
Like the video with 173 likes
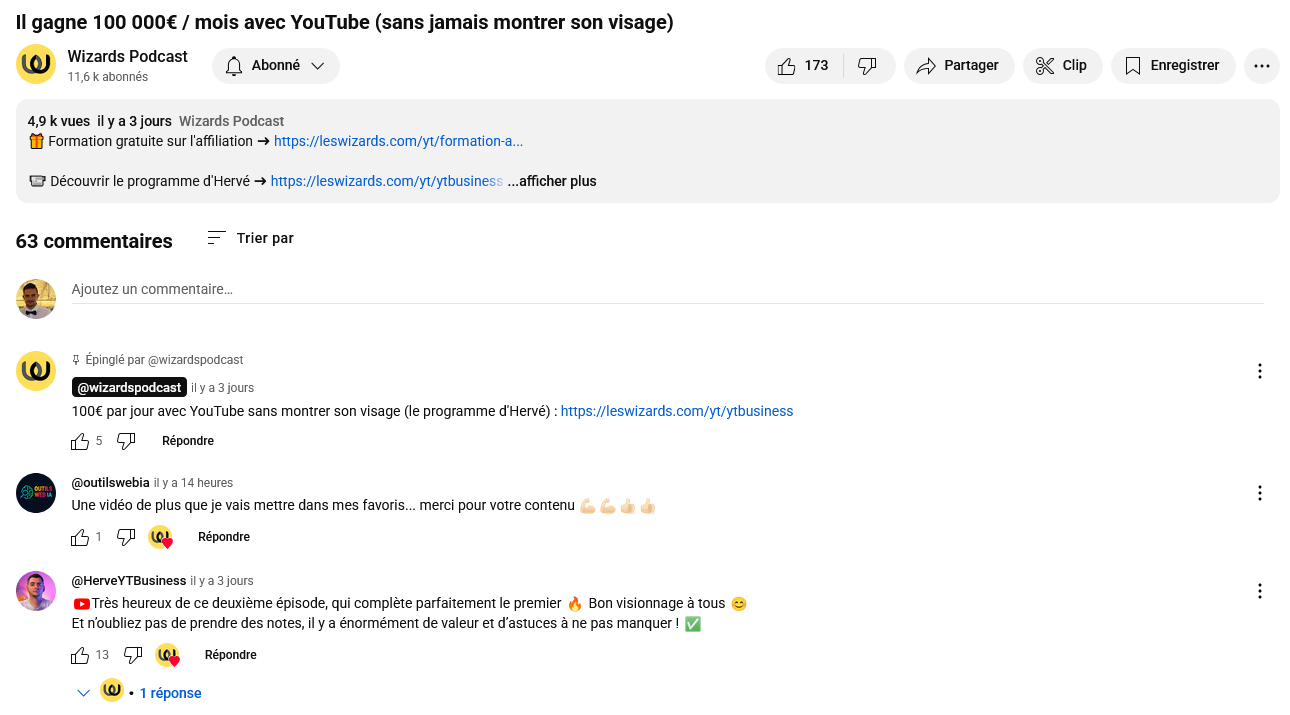tap(804, 66)
